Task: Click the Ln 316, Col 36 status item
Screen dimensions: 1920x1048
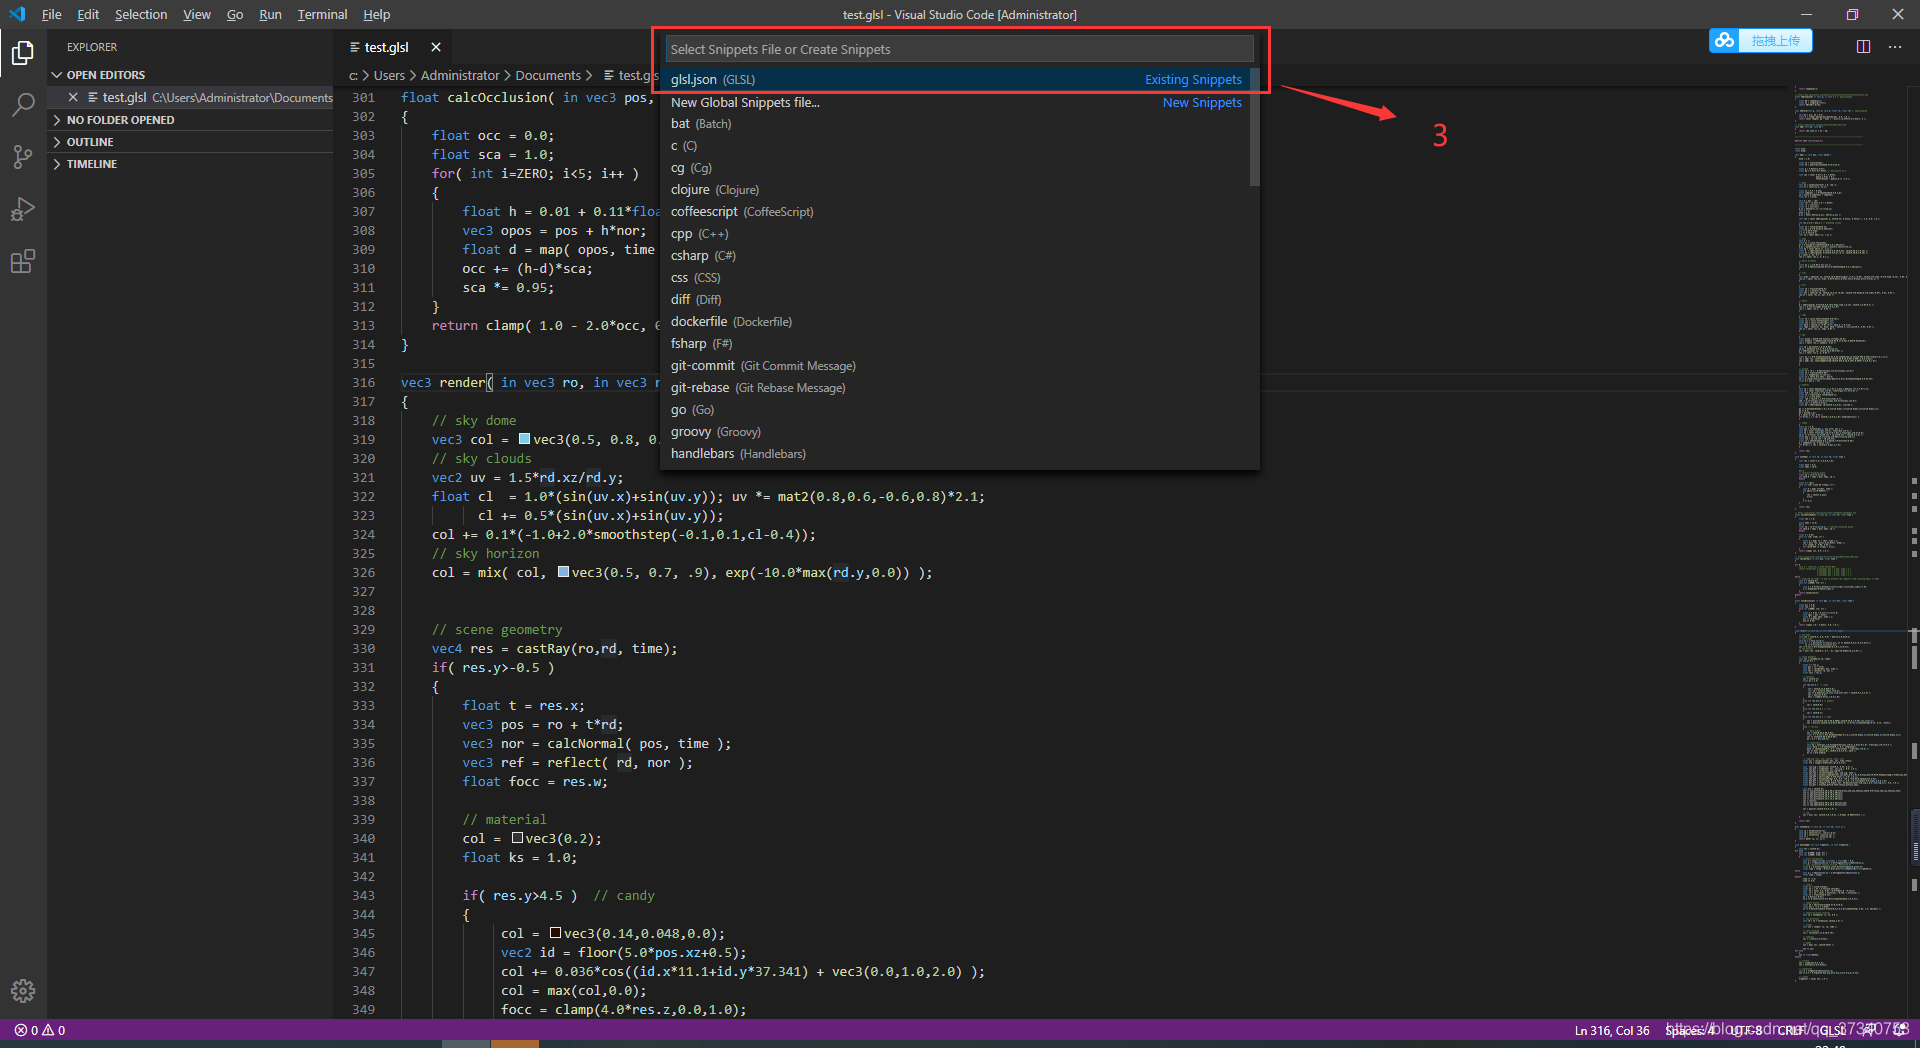Action: 1612,1030
